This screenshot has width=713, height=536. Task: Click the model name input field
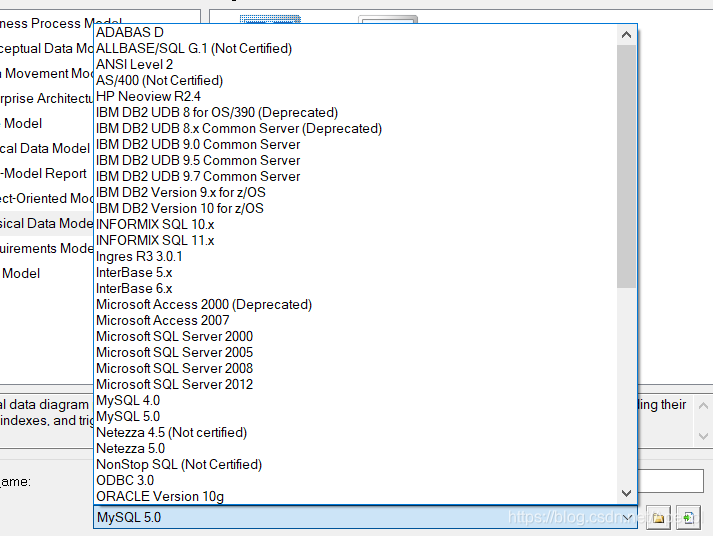coord(671,481)
